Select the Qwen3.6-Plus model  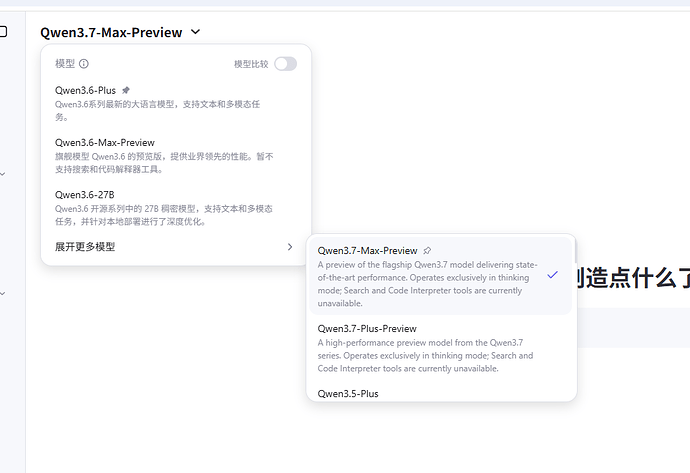click(x=176, y=103)
